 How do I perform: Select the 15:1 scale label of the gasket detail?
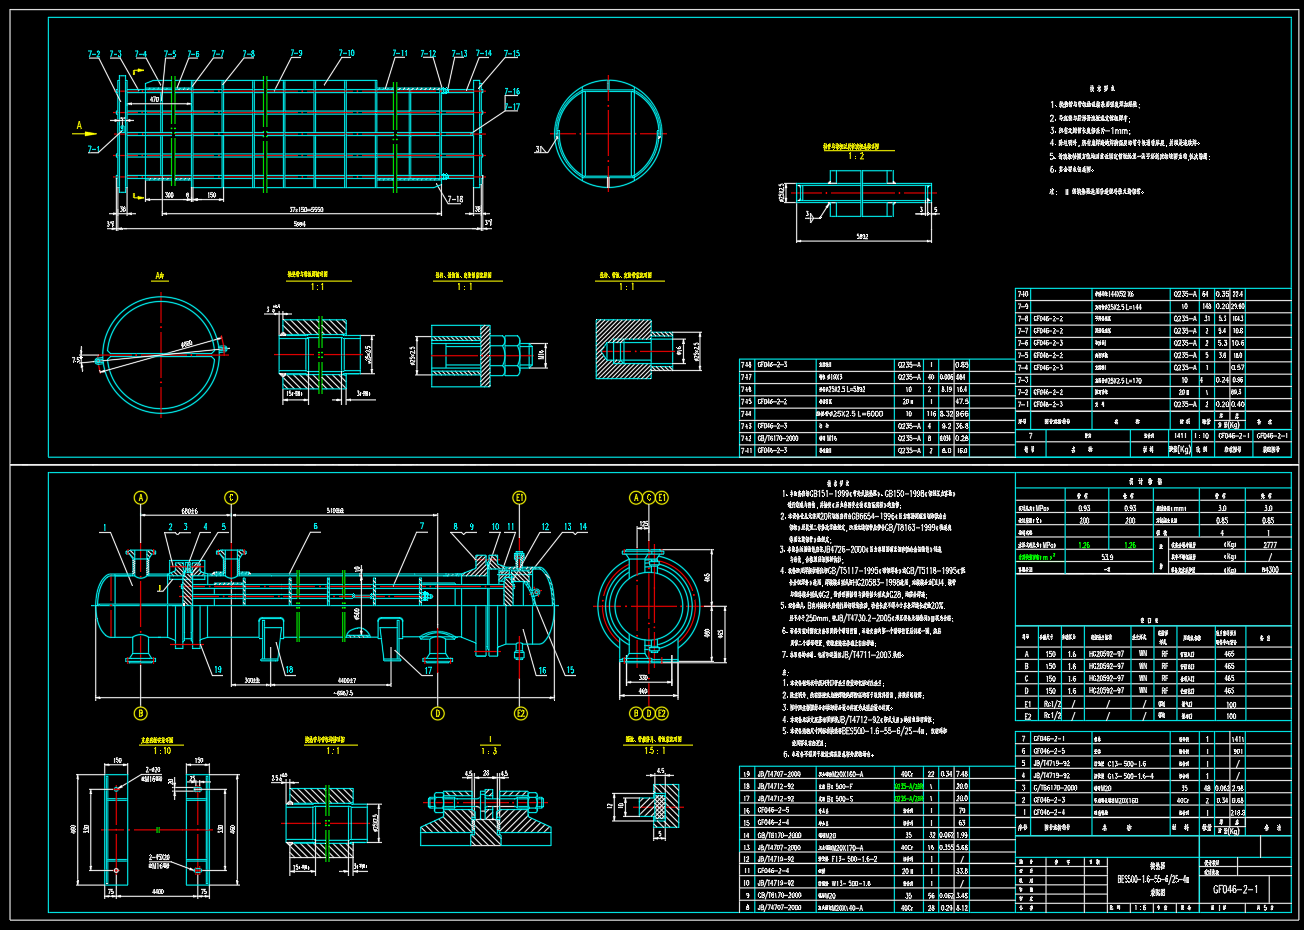click(x=653, y=749)
